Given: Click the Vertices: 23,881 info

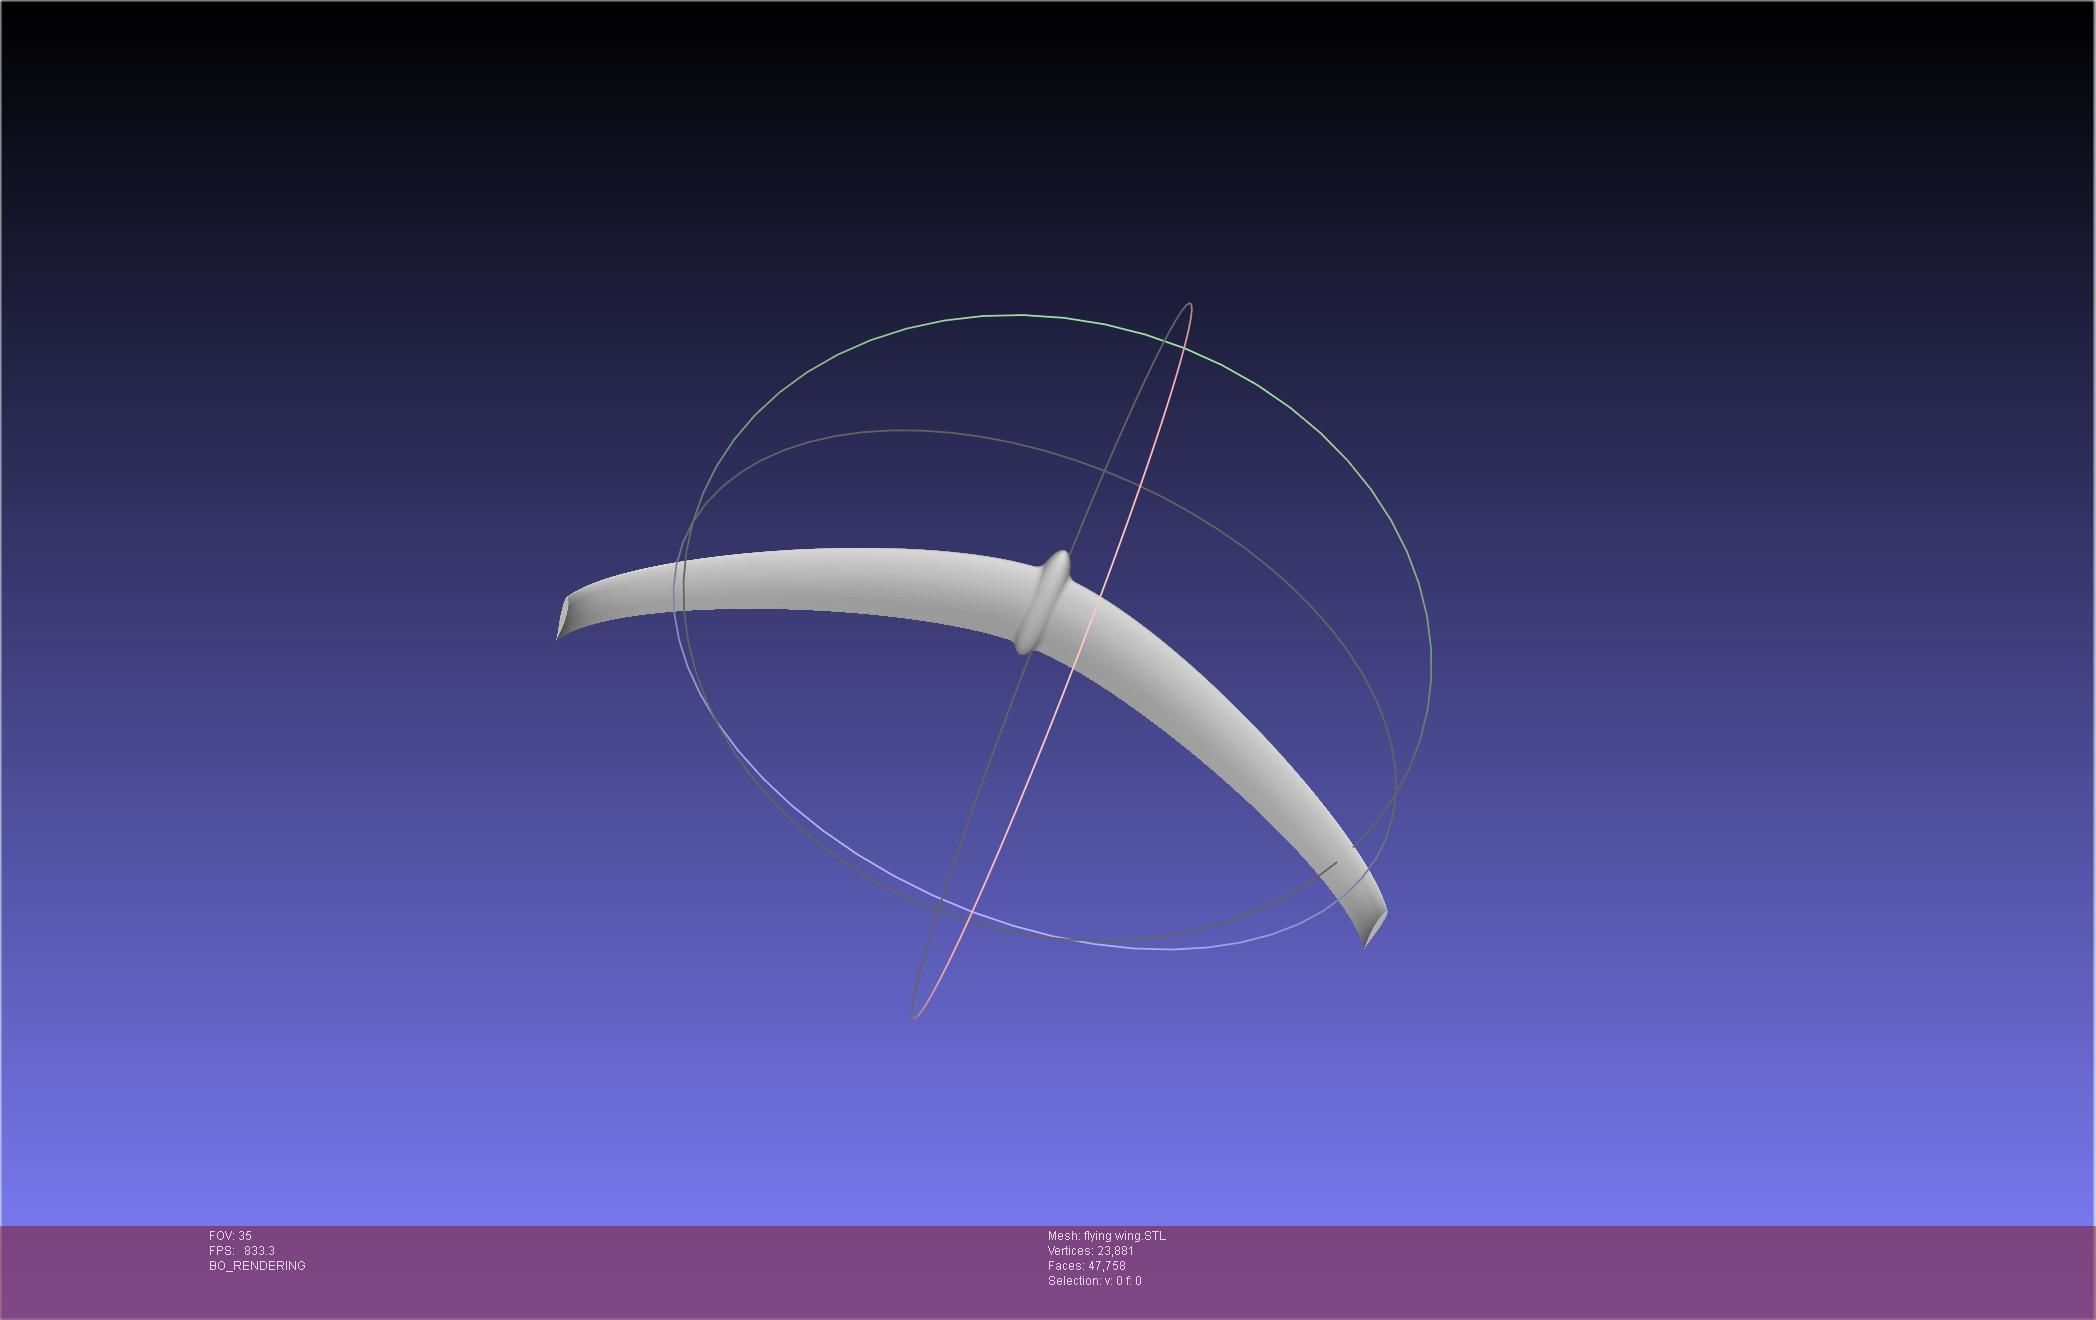Looking at the screenshot, I should click(x=1090, y=1251).
